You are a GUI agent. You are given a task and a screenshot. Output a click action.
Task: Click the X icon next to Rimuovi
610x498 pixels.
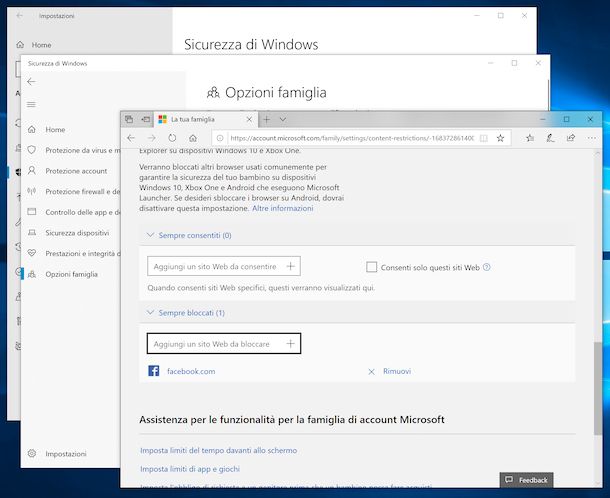point(372,372)
